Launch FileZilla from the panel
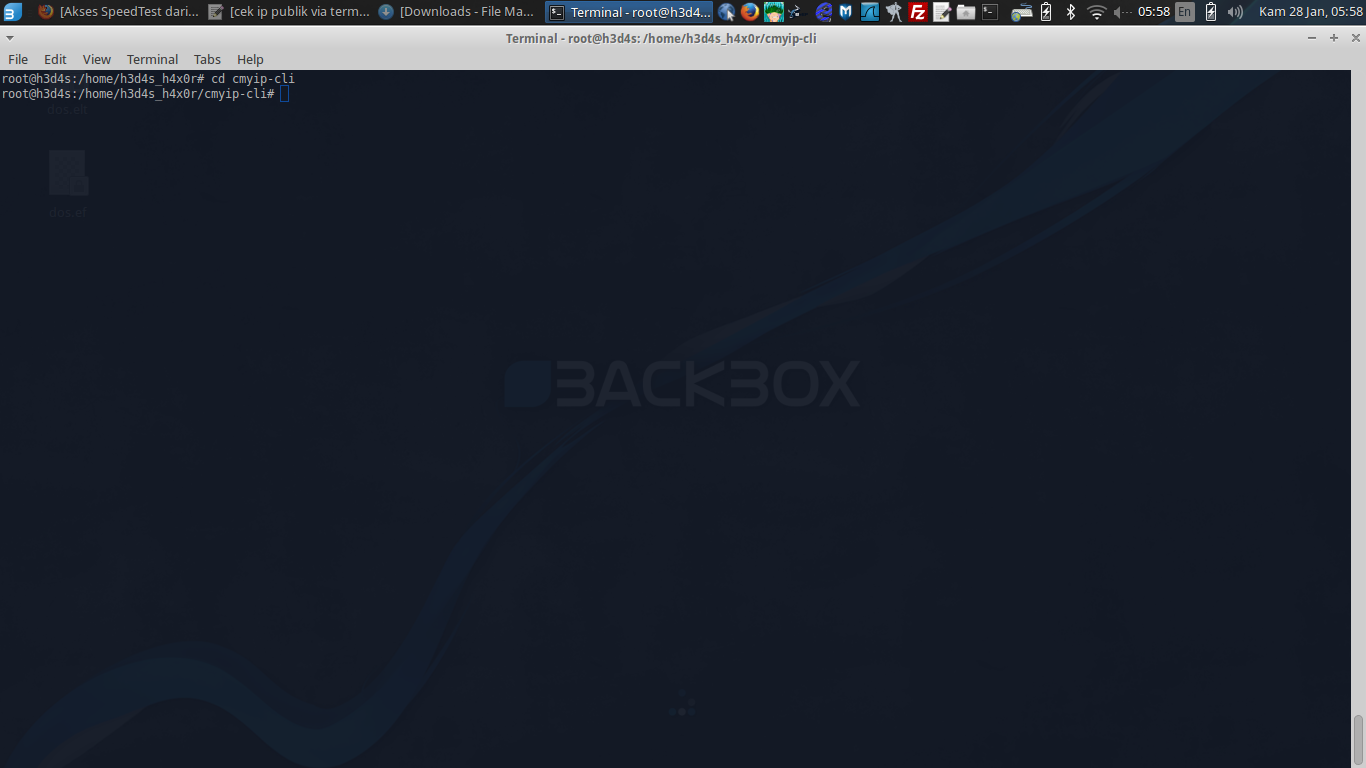 coord(919,12)
